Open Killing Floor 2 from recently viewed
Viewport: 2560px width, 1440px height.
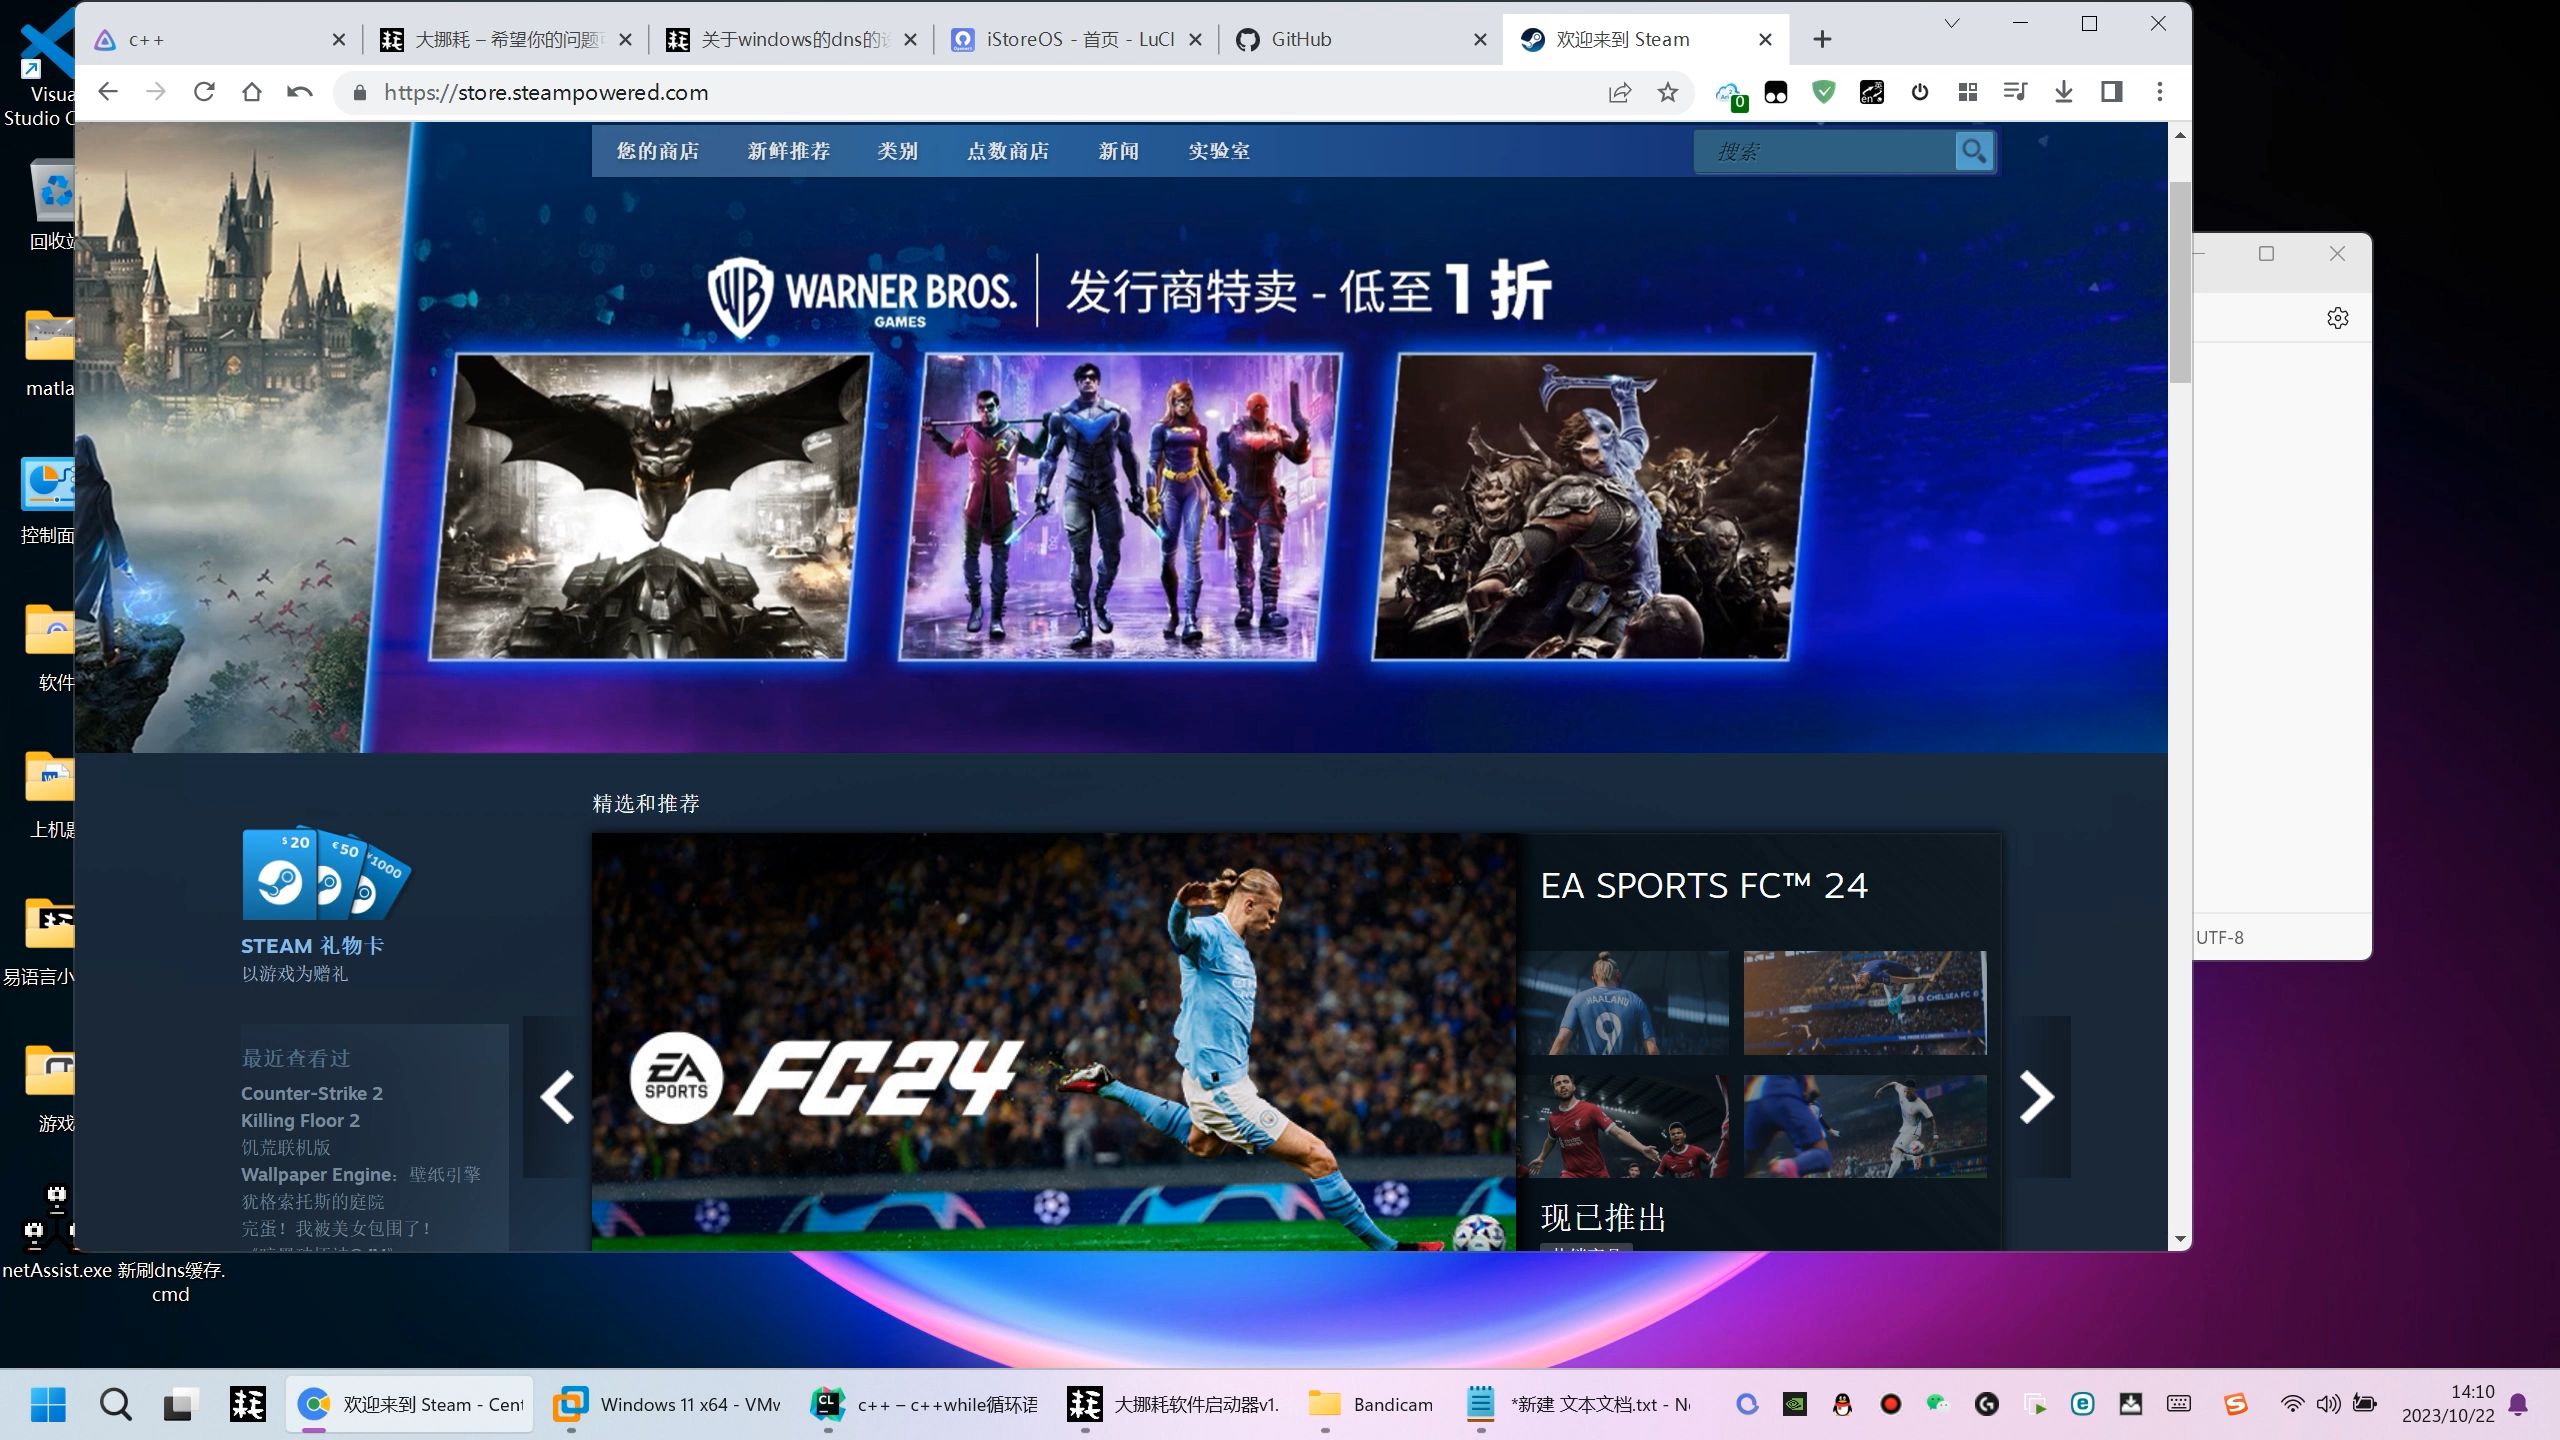click(300, 1120)
